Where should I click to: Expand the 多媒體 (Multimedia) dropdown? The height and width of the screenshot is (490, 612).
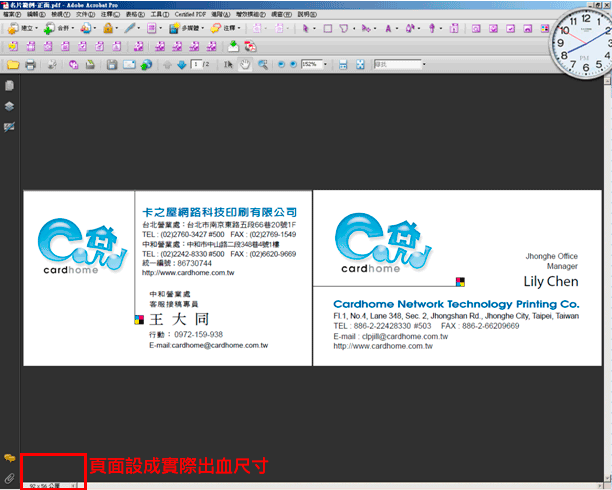coord(187,28)
